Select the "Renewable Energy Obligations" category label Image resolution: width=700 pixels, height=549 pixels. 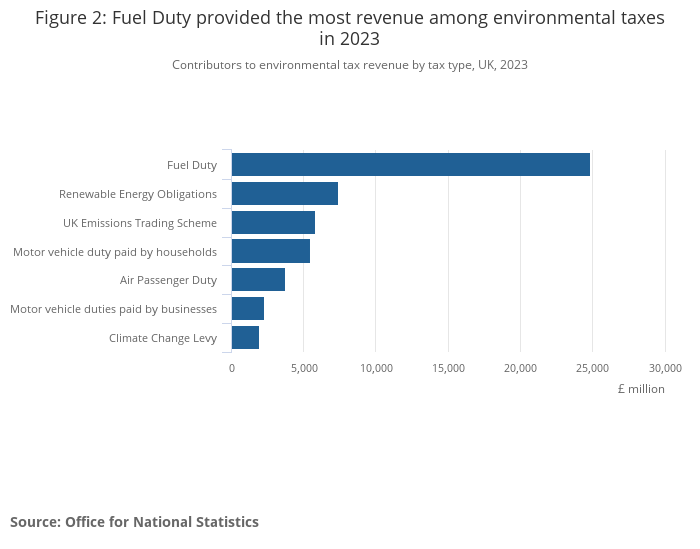[138, 194]
